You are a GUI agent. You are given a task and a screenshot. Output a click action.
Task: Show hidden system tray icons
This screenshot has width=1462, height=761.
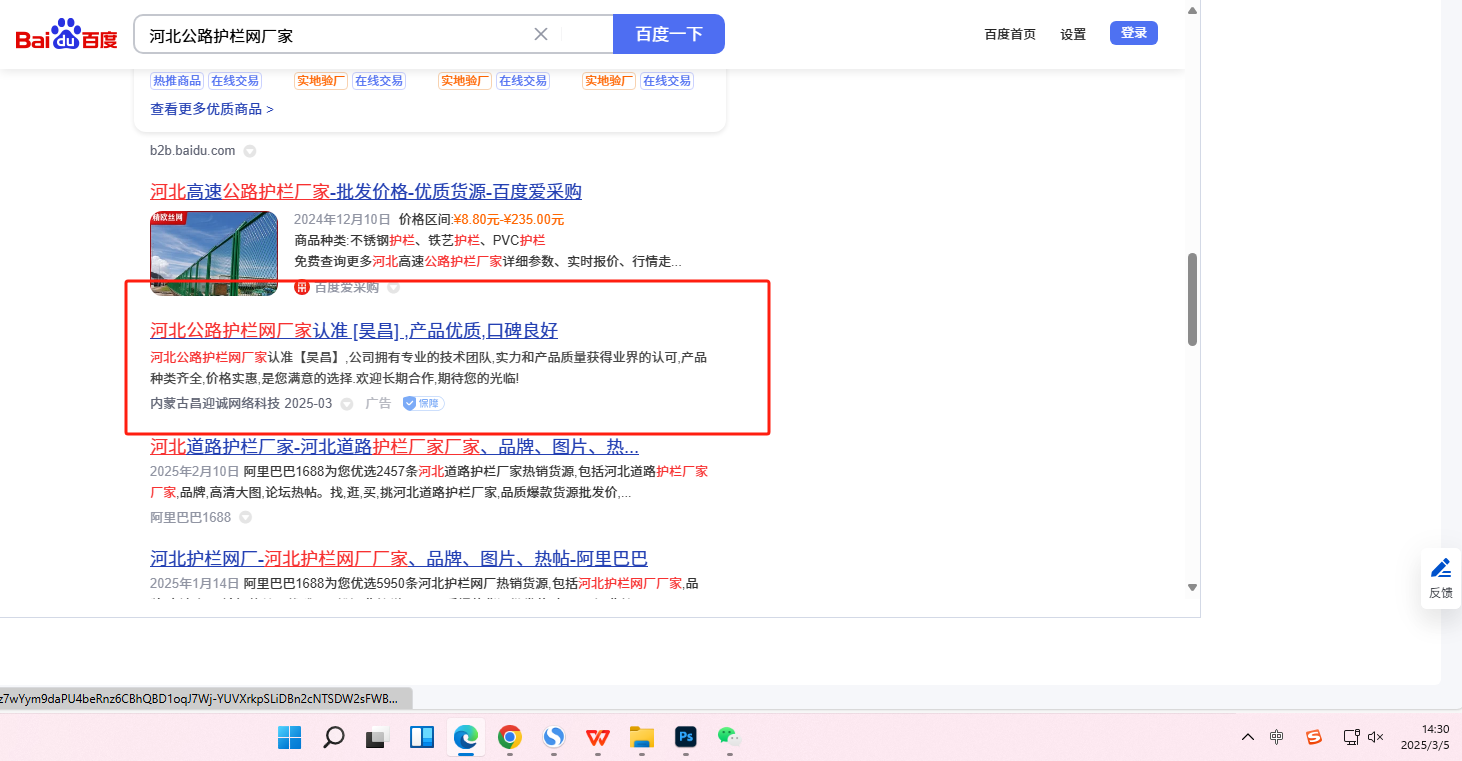[x=1247, y=737]
